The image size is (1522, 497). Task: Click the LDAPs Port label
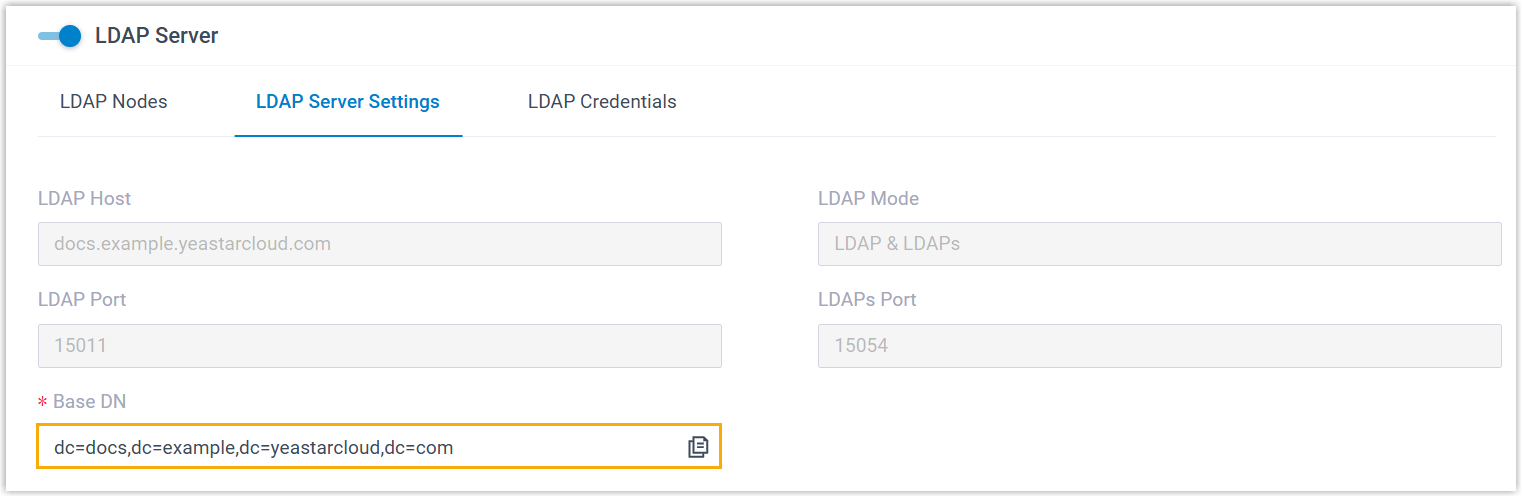pyautogui.click(x=867, y=300)
